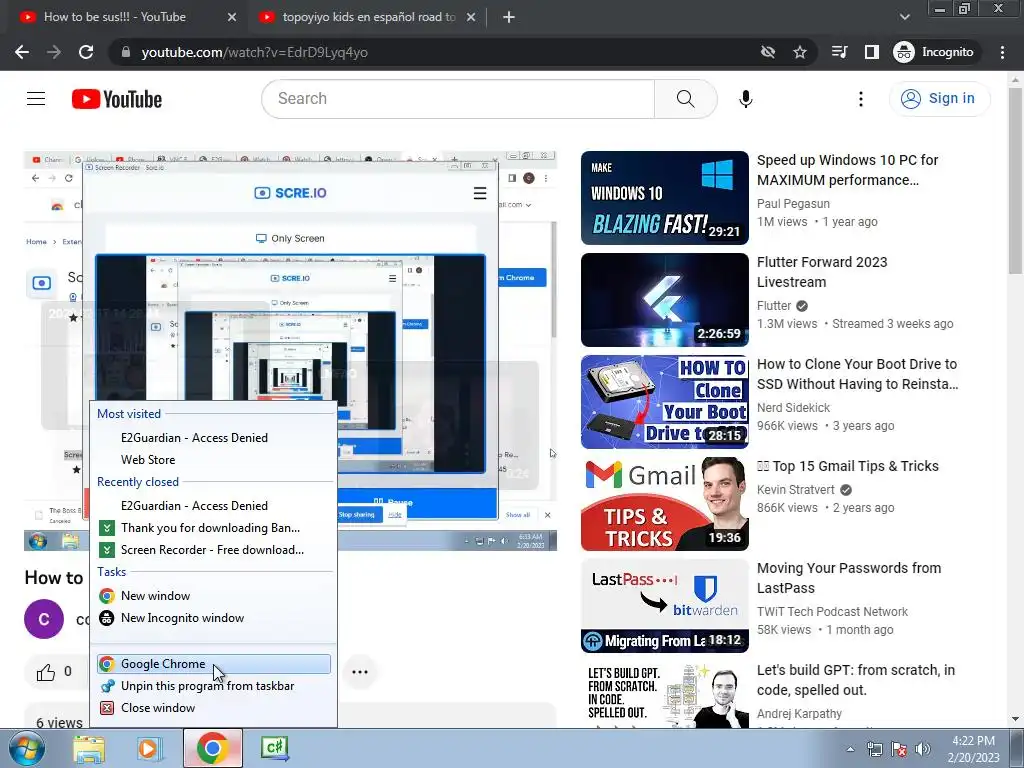Open the C# application taskbar icon
The width and height of the screenshot is (1024, 768).
point(275,748)
